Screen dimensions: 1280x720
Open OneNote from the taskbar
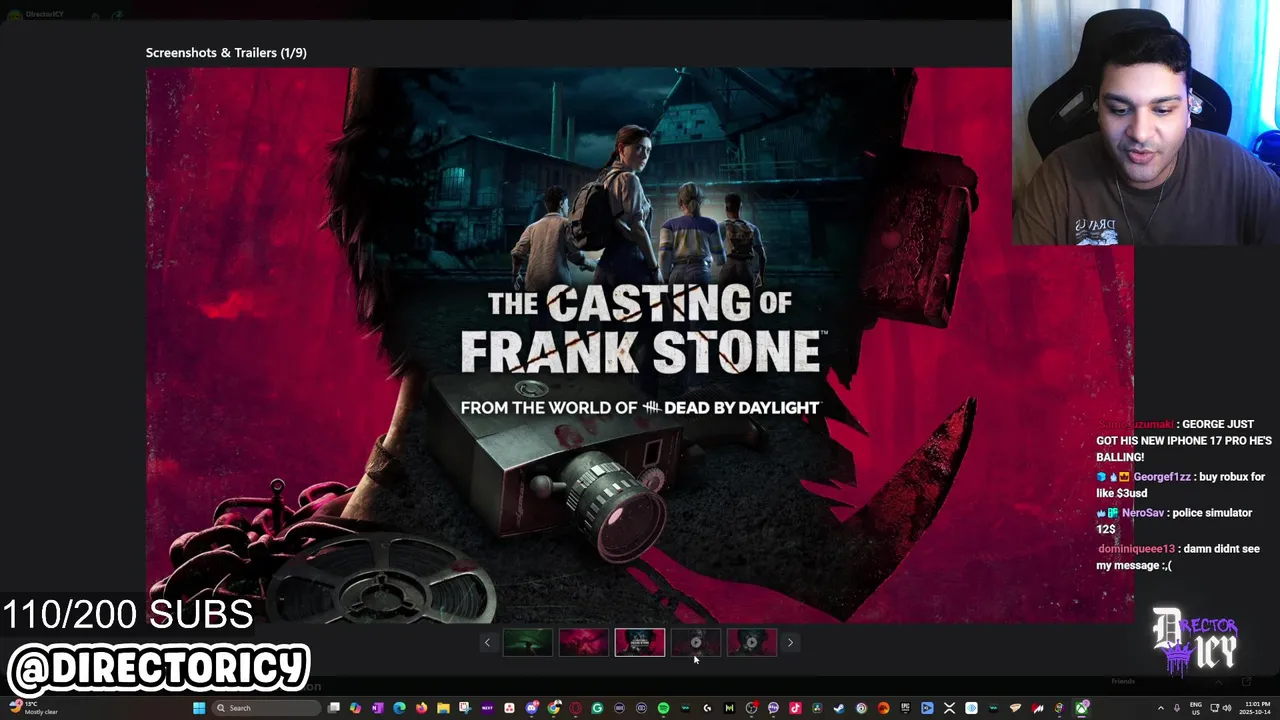pos(377,708)
